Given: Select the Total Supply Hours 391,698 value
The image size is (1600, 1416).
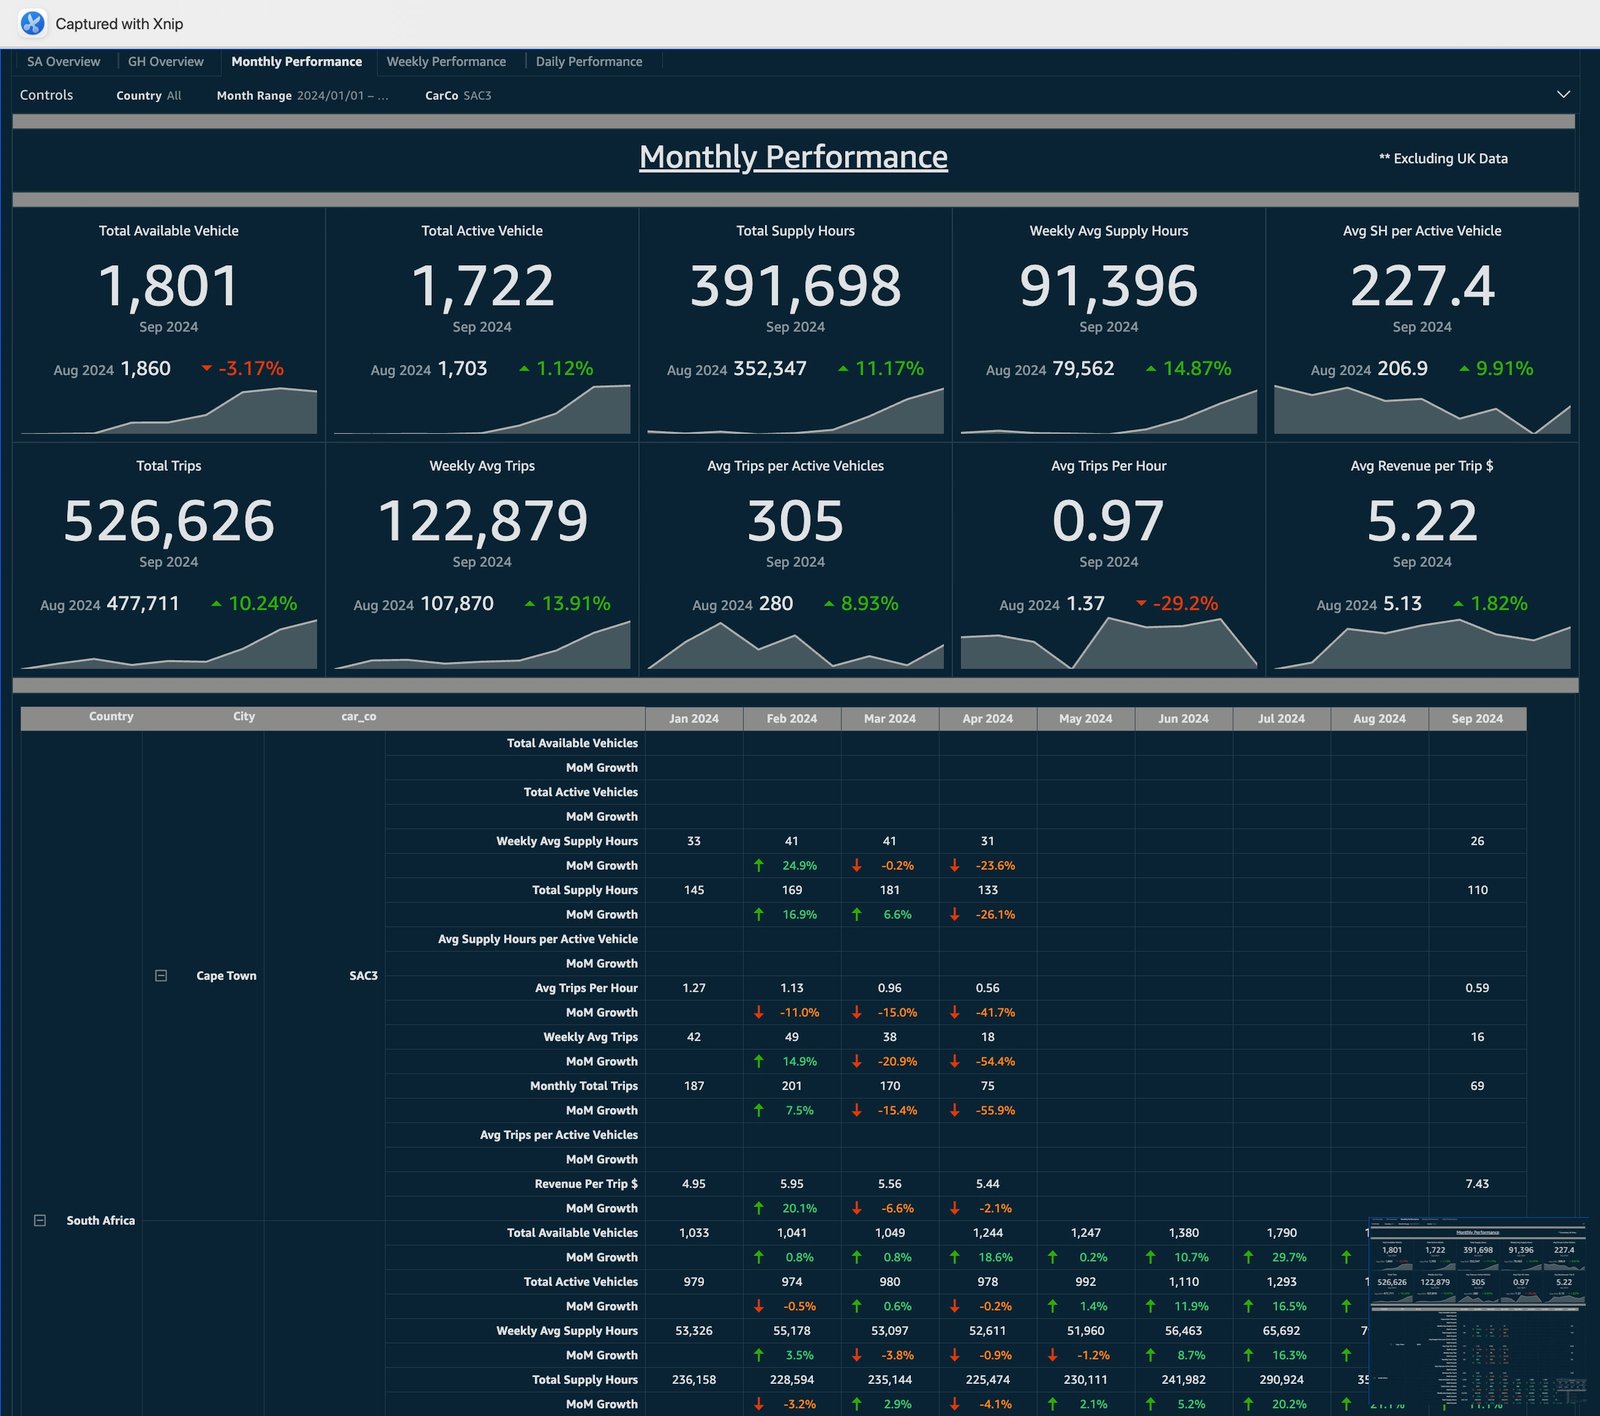Looking at the screenshot, I should click(795, 286).
